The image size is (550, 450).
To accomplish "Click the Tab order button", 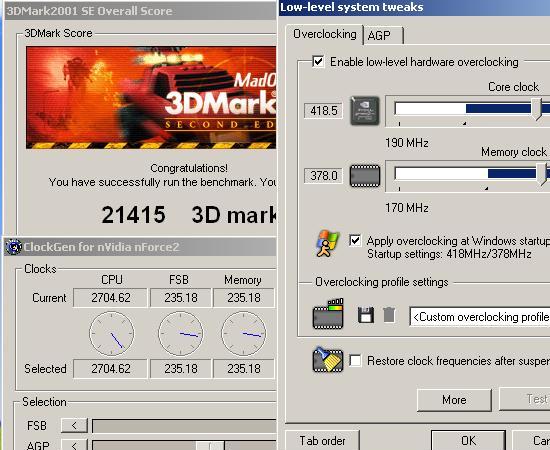I will click(322, 440).
